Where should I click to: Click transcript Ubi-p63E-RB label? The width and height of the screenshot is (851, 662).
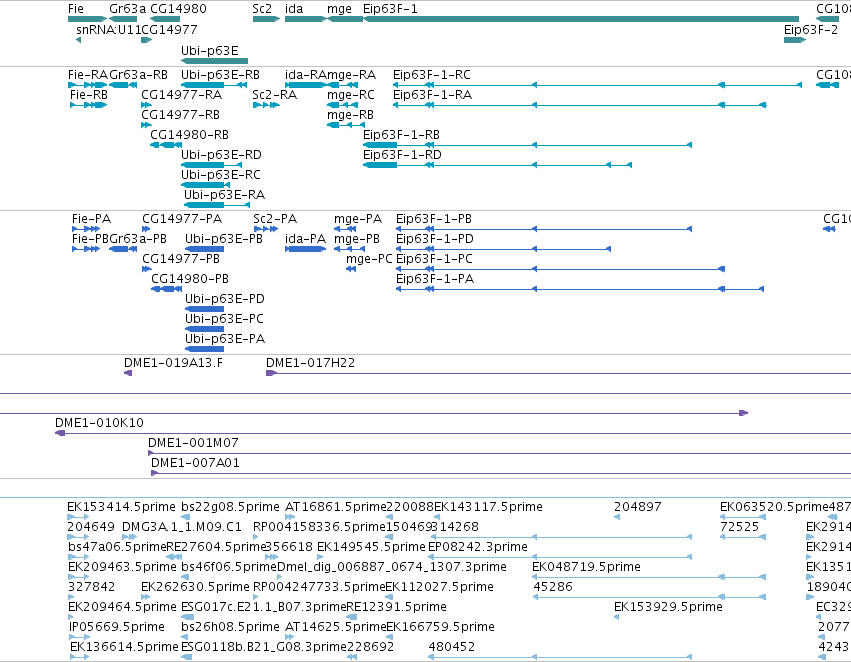(220, 74)
